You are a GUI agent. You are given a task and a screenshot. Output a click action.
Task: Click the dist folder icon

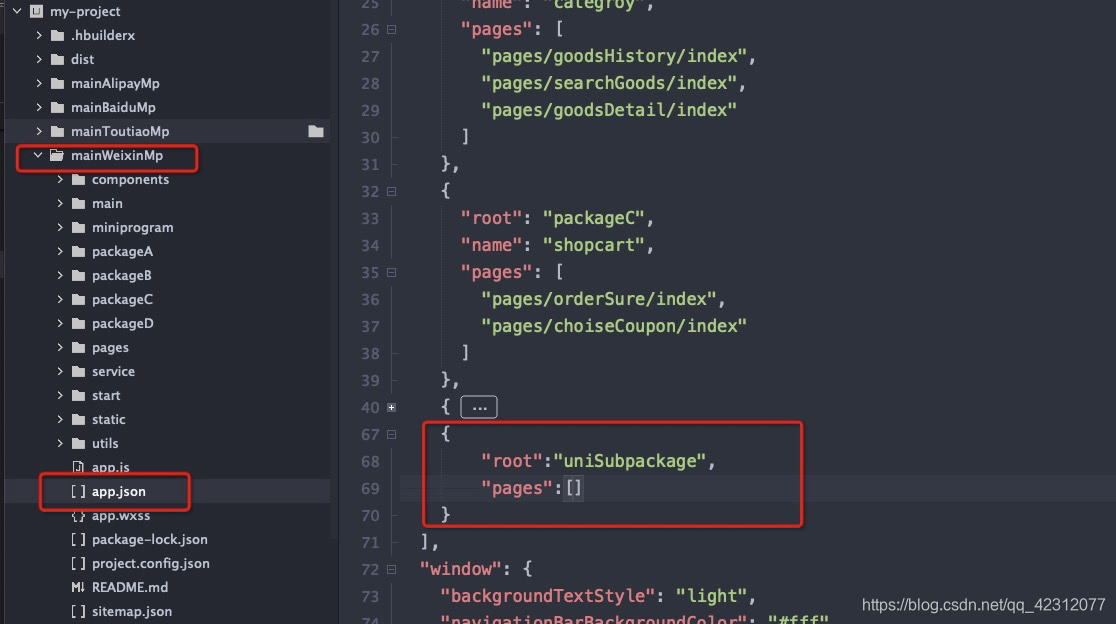tap(58, 60)
